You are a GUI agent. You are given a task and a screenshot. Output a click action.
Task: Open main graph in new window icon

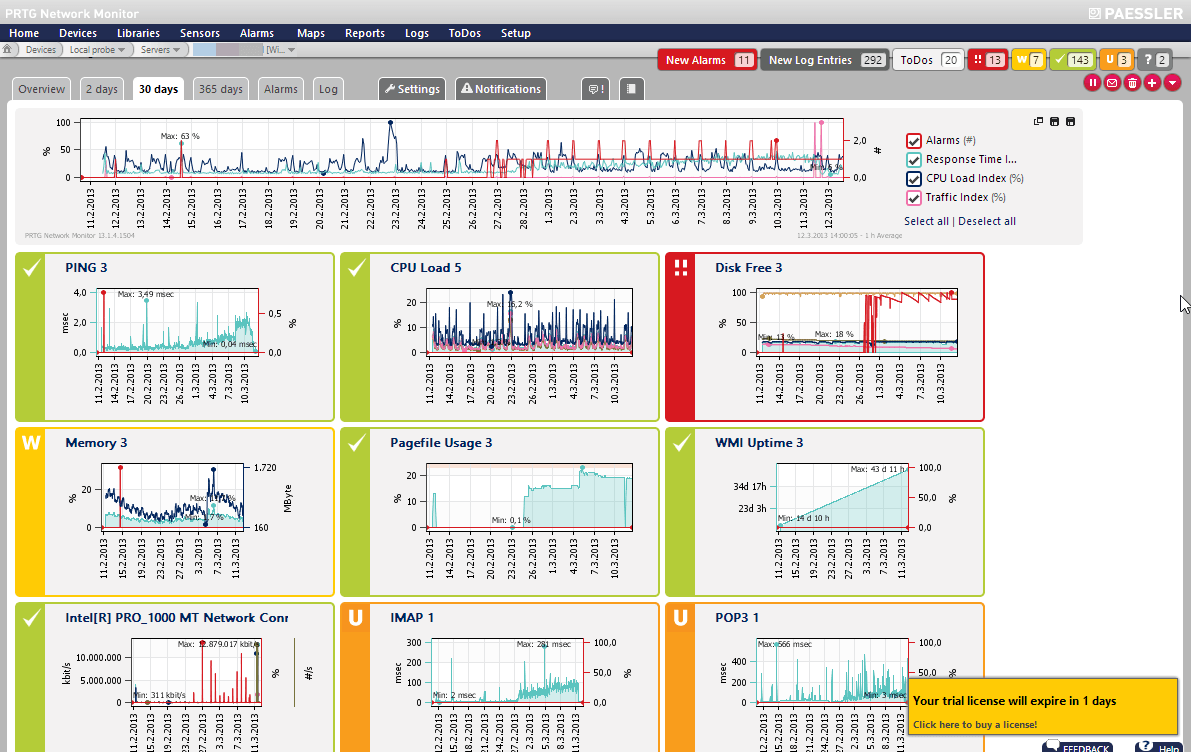[x=1038, y=122]
